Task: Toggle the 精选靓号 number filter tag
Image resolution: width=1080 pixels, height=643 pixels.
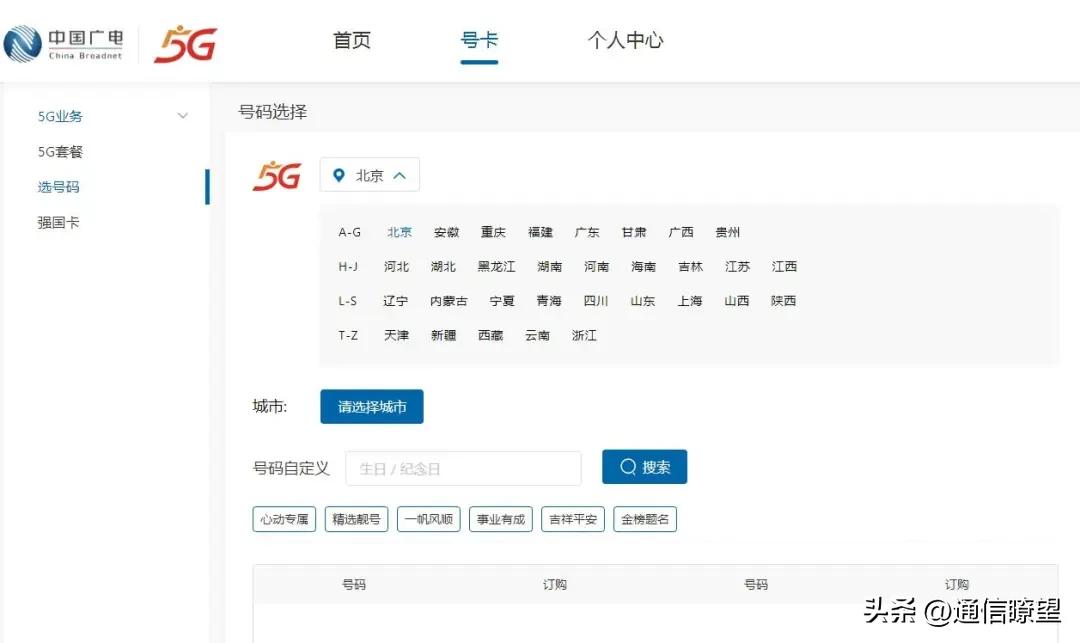Action: pyautogui.click(x=356, y=518)
